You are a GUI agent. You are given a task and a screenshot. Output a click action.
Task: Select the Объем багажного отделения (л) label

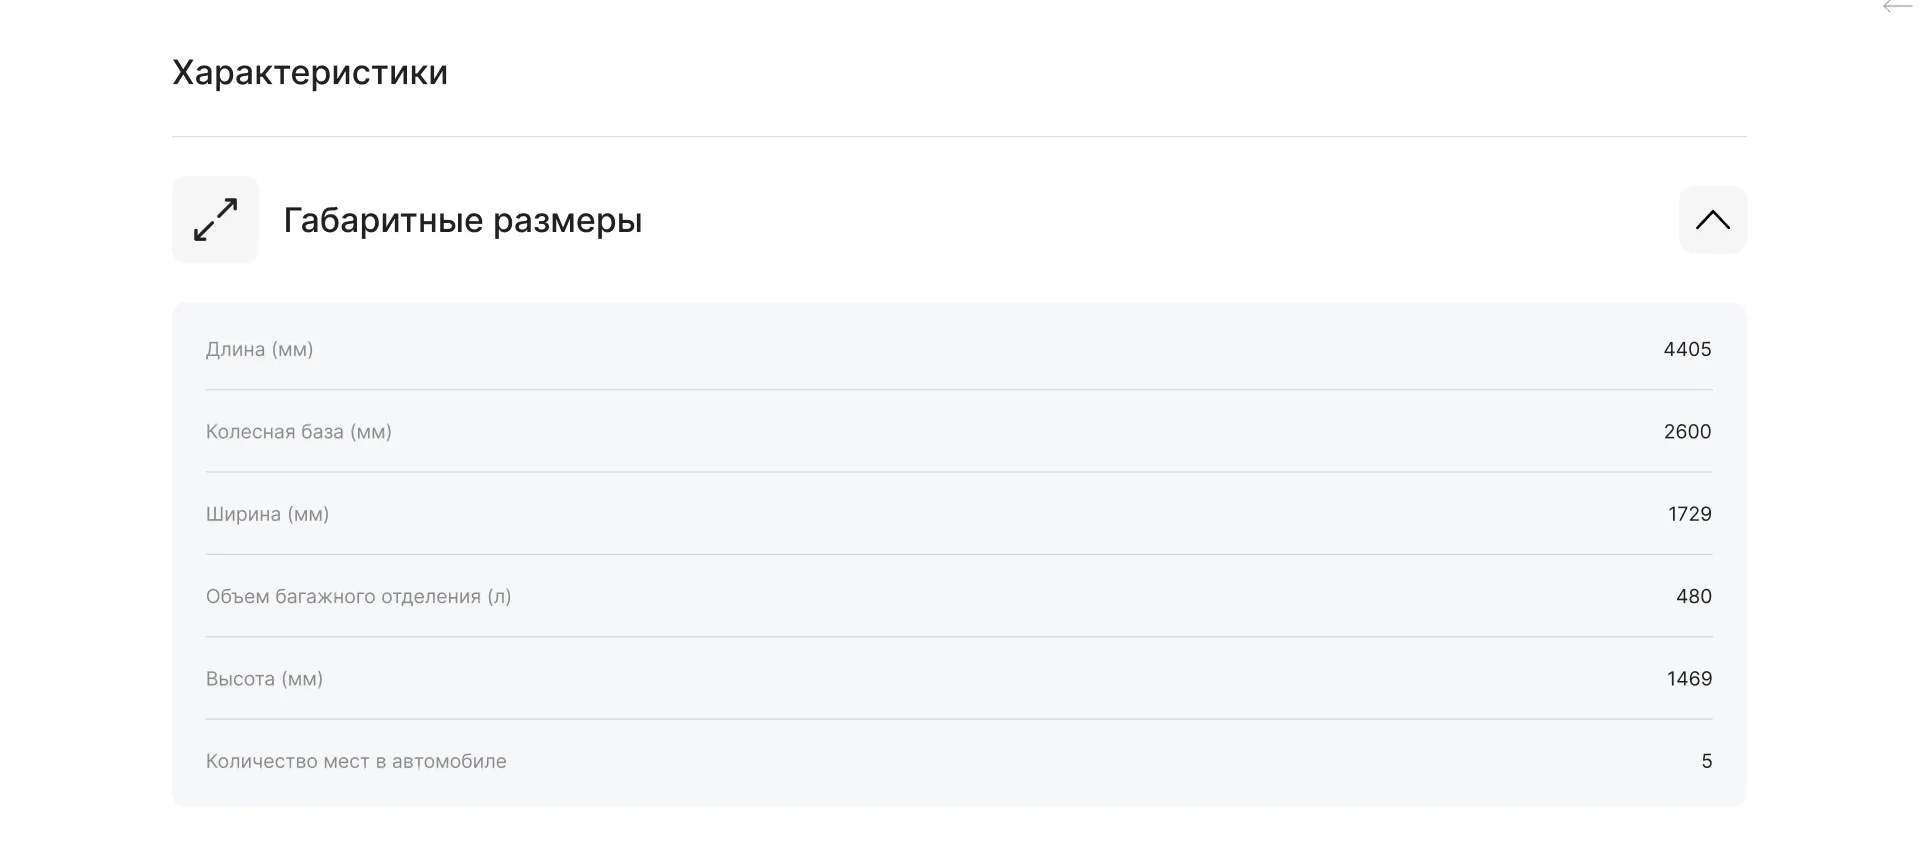click(359, 596)
